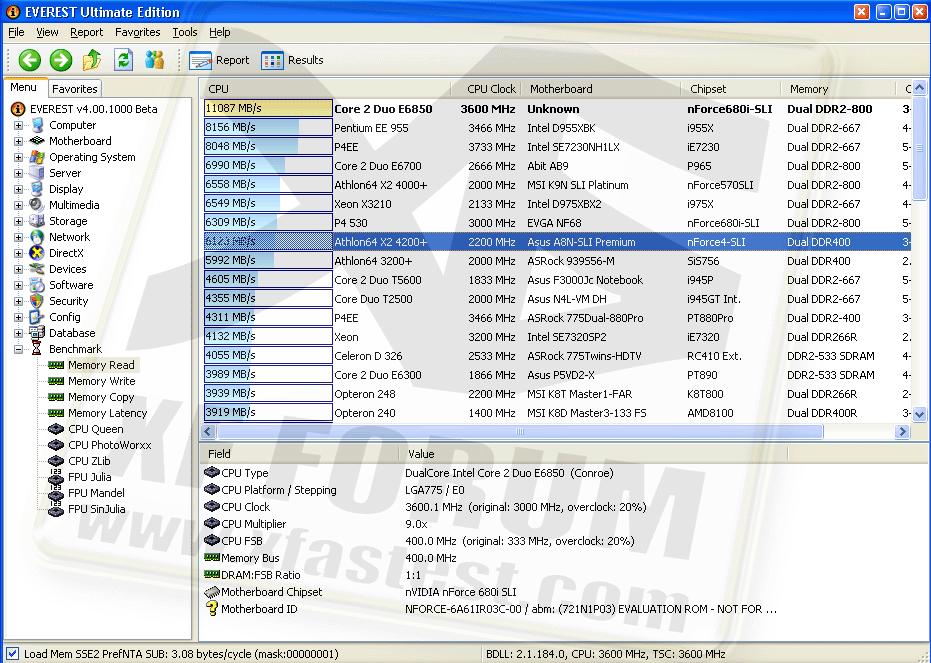Select the Software tree icon

[x=37, y=285]
